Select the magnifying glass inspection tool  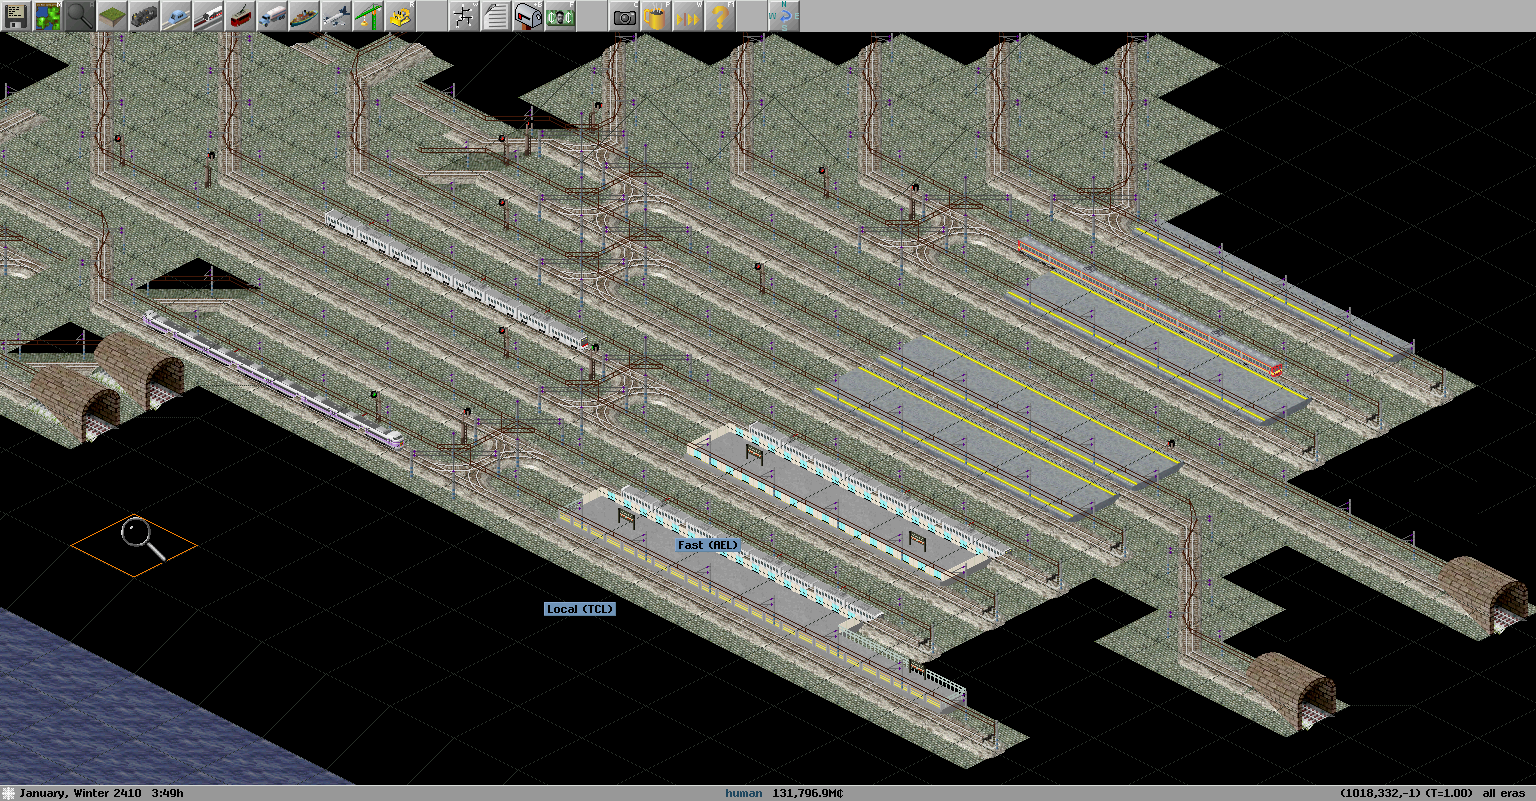click(80, 16)
